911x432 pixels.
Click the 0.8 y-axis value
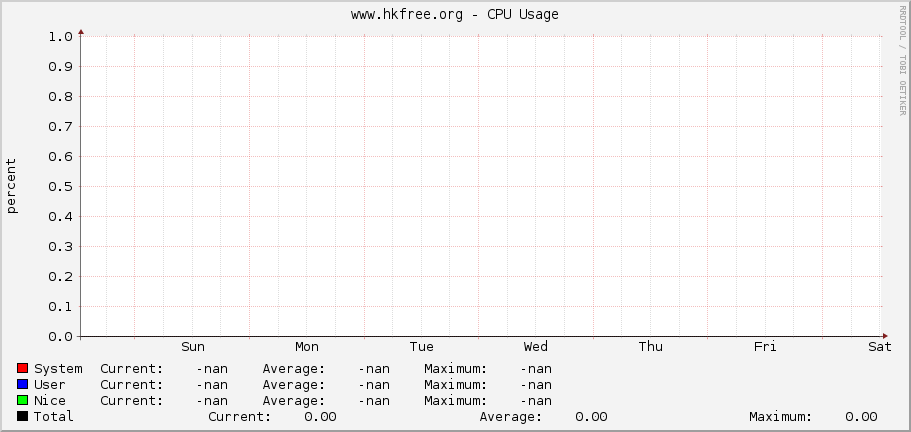(60, 96)
